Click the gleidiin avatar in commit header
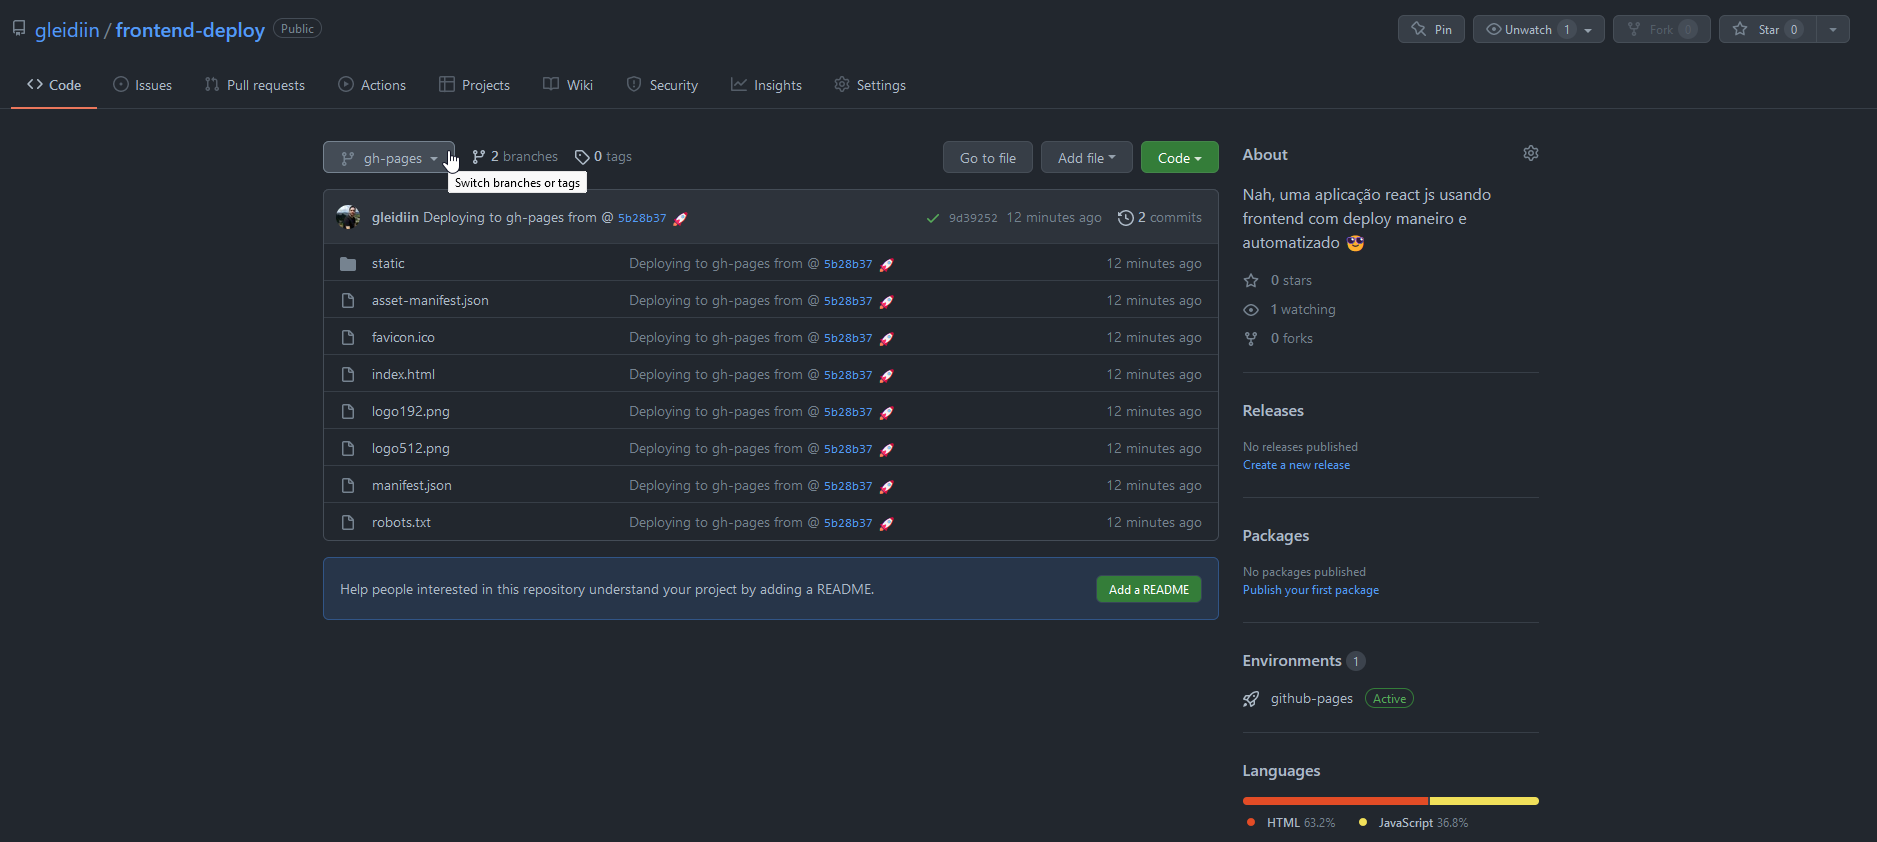The image size is (1877, 842). 348,217
